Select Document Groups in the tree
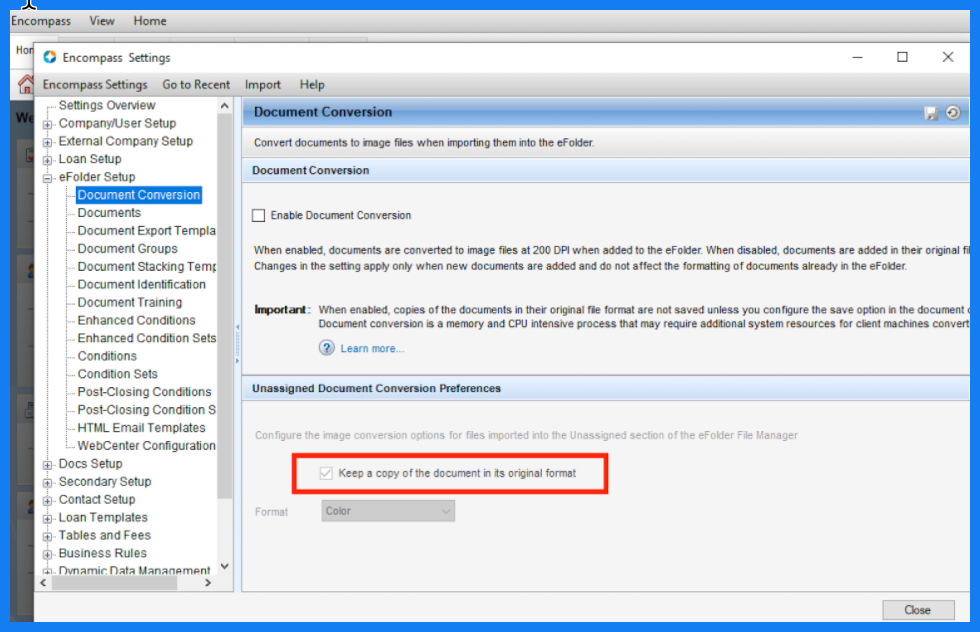Screen dimensions: 980x632 pyautogui.click(x=127, y=249)
